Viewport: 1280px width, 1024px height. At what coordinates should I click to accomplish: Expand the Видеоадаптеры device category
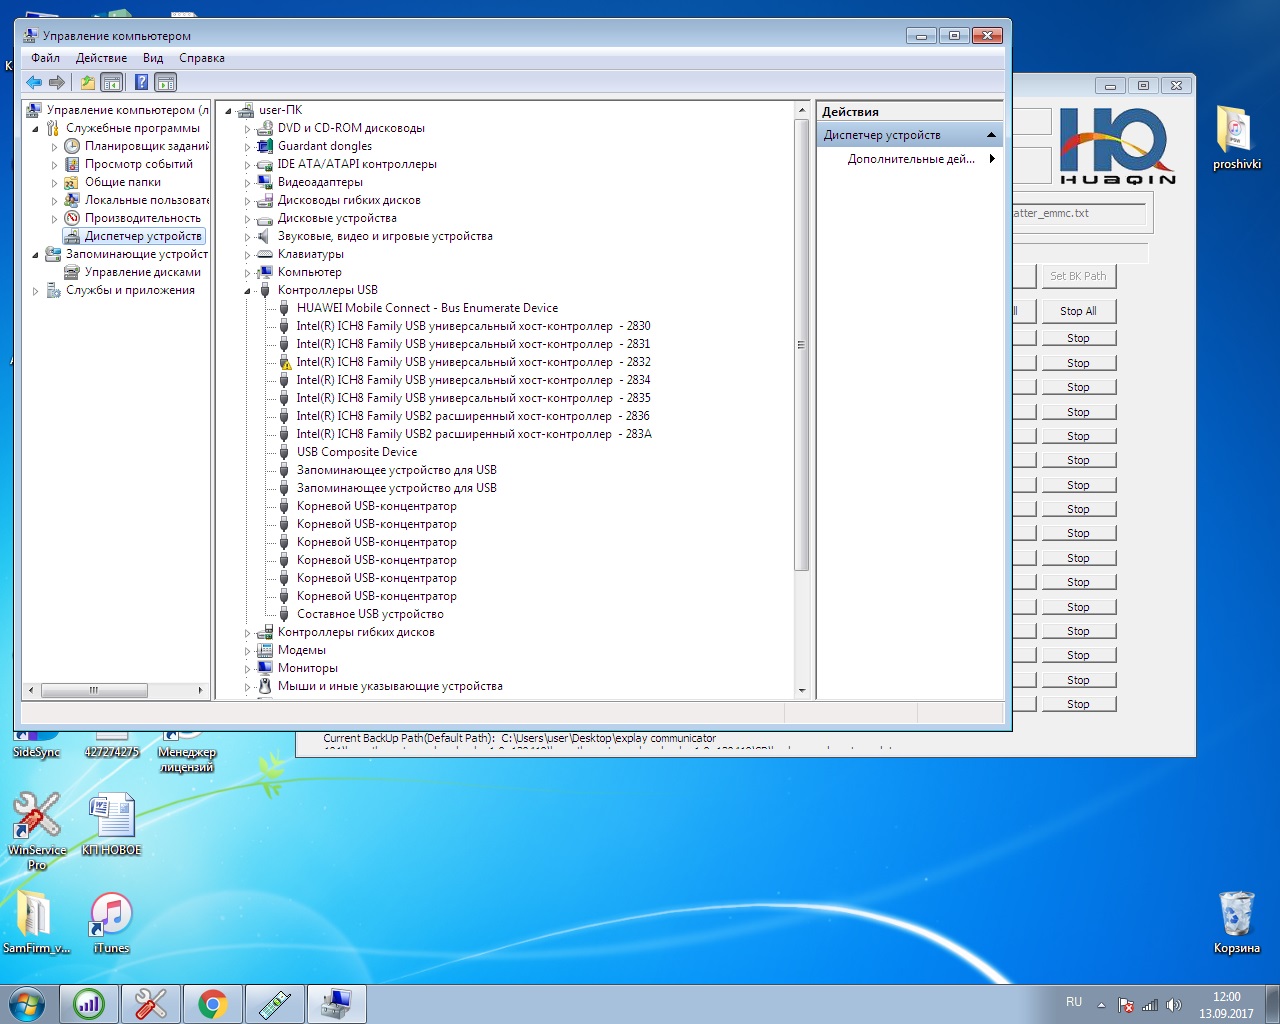(247, 183)
